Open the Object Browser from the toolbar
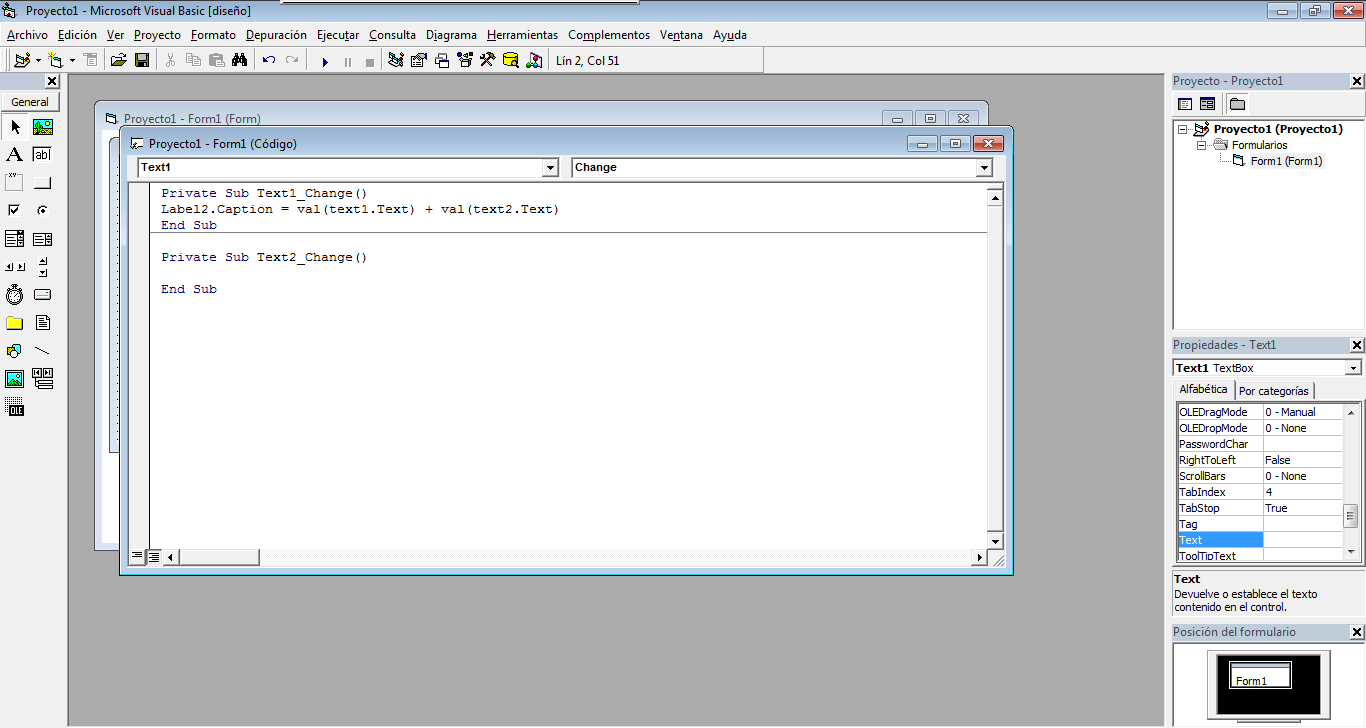The height and width of the screenshot is (728, 1366). 464,59
